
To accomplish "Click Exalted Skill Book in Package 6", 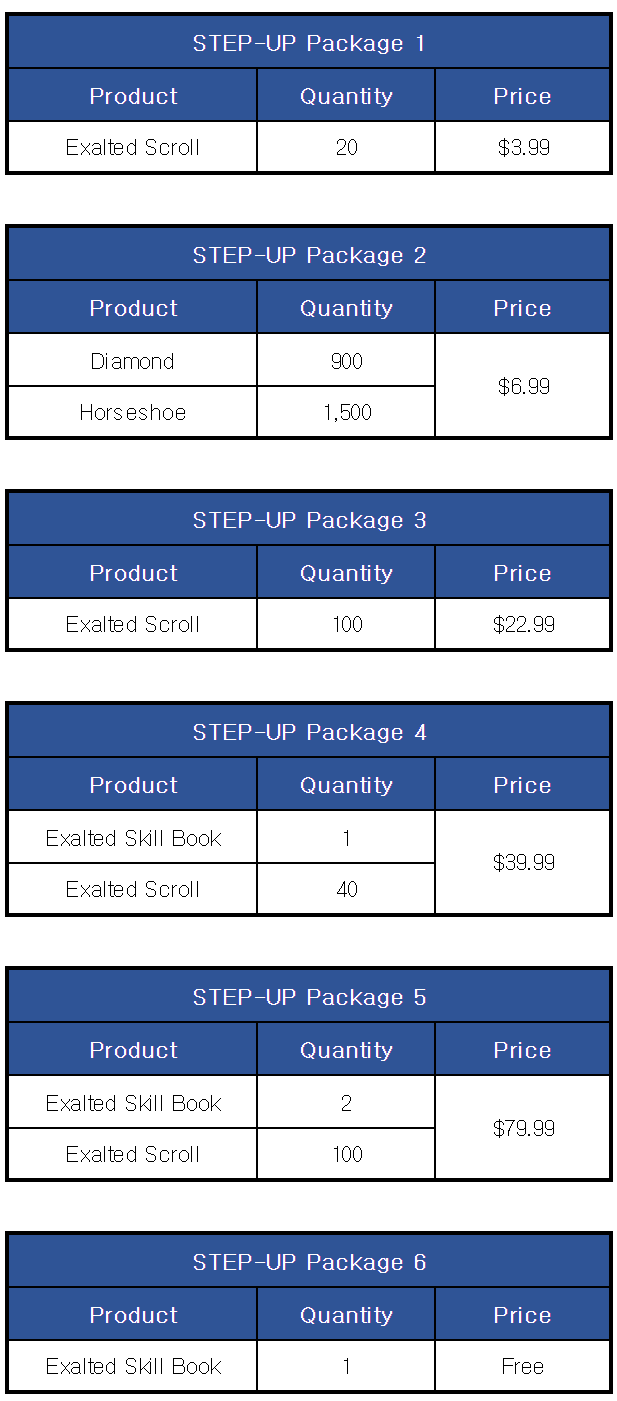I will pos(132,1366).
